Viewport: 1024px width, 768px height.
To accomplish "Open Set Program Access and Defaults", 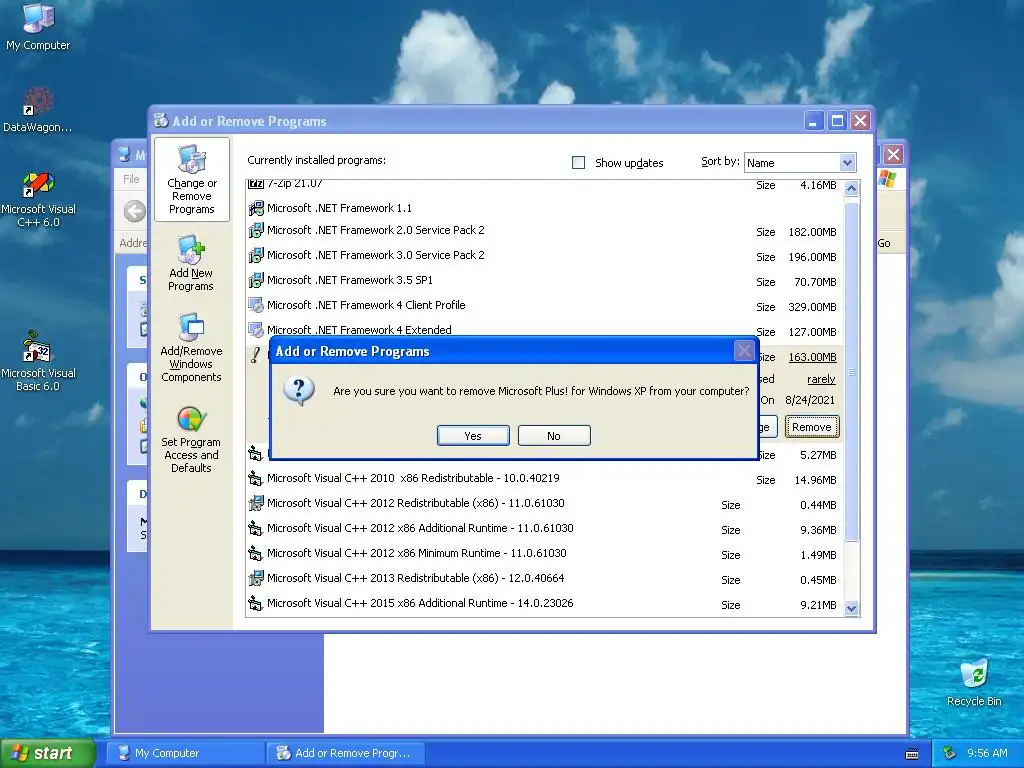I will tap(191, 440).
